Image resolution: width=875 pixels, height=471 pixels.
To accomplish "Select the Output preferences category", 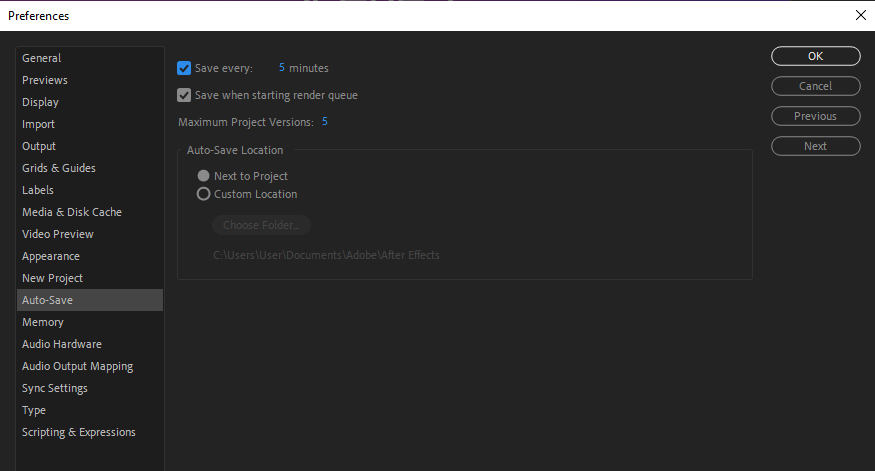I will click(89, 146).
